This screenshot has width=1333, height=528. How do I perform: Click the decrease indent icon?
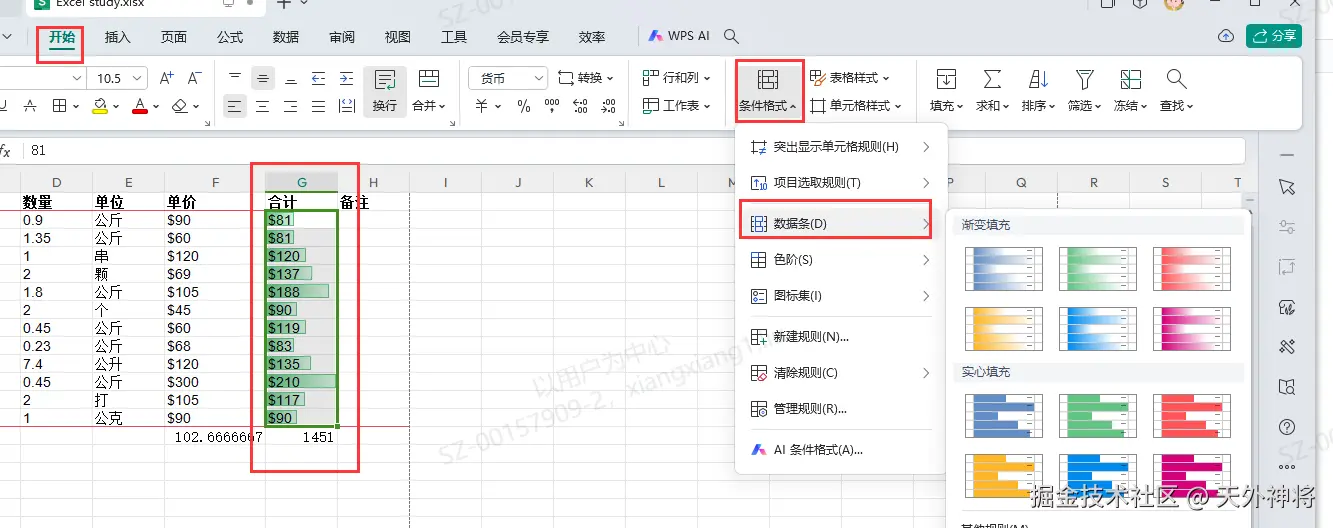[318, 78]
